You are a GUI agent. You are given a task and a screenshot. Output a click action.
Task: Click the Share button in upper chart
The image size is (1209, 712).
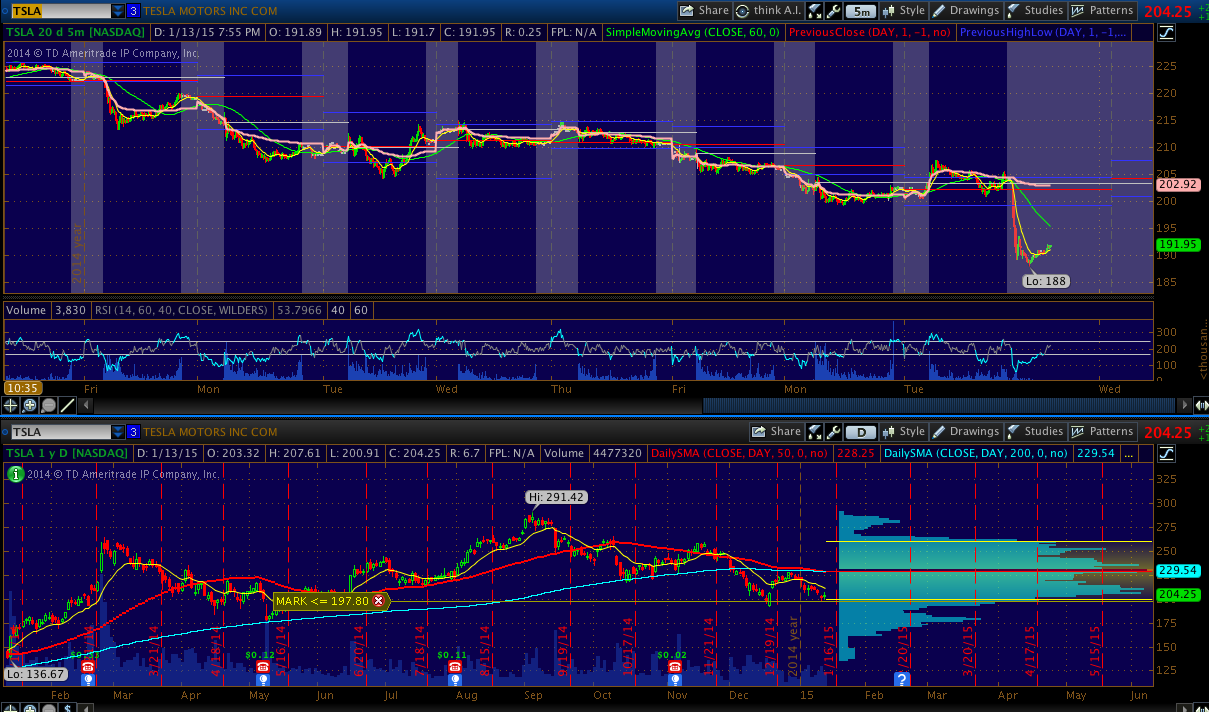pyautogui.click(x=705, y=11)
